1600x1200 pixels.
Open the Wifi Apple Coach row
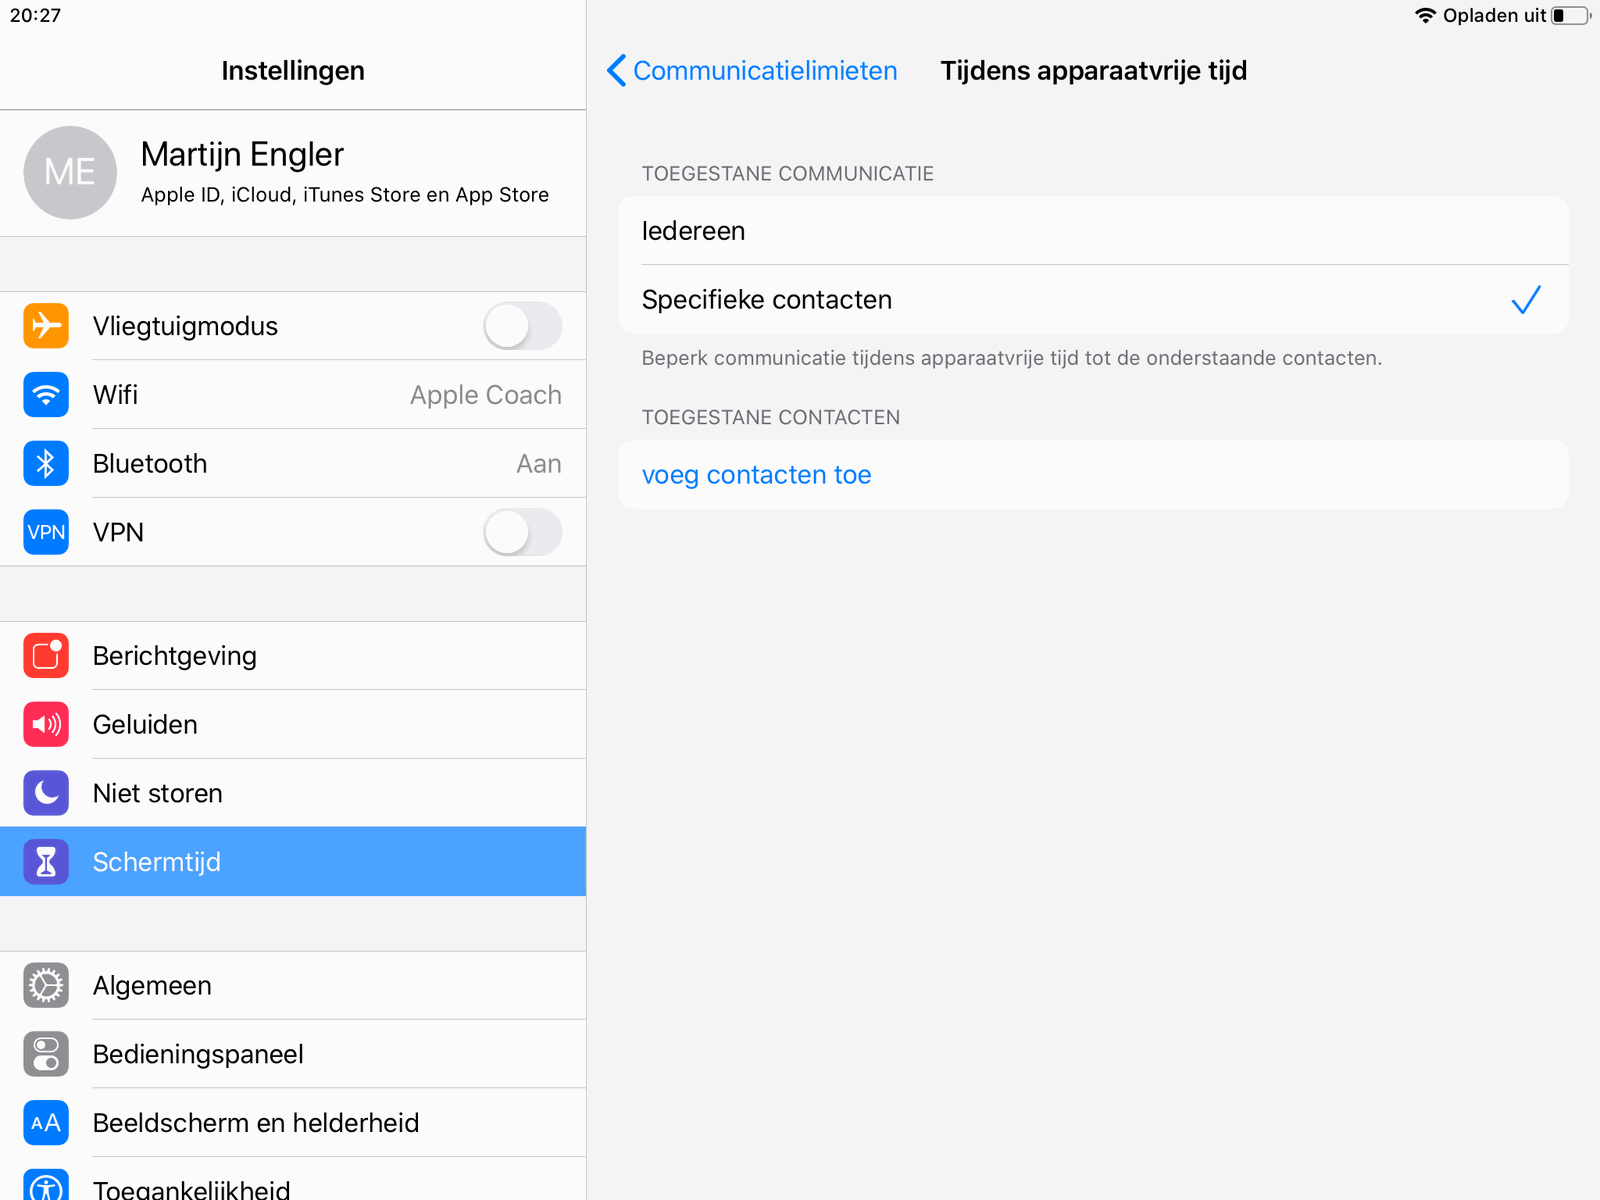pyautogui.click(x=293, y=395)
